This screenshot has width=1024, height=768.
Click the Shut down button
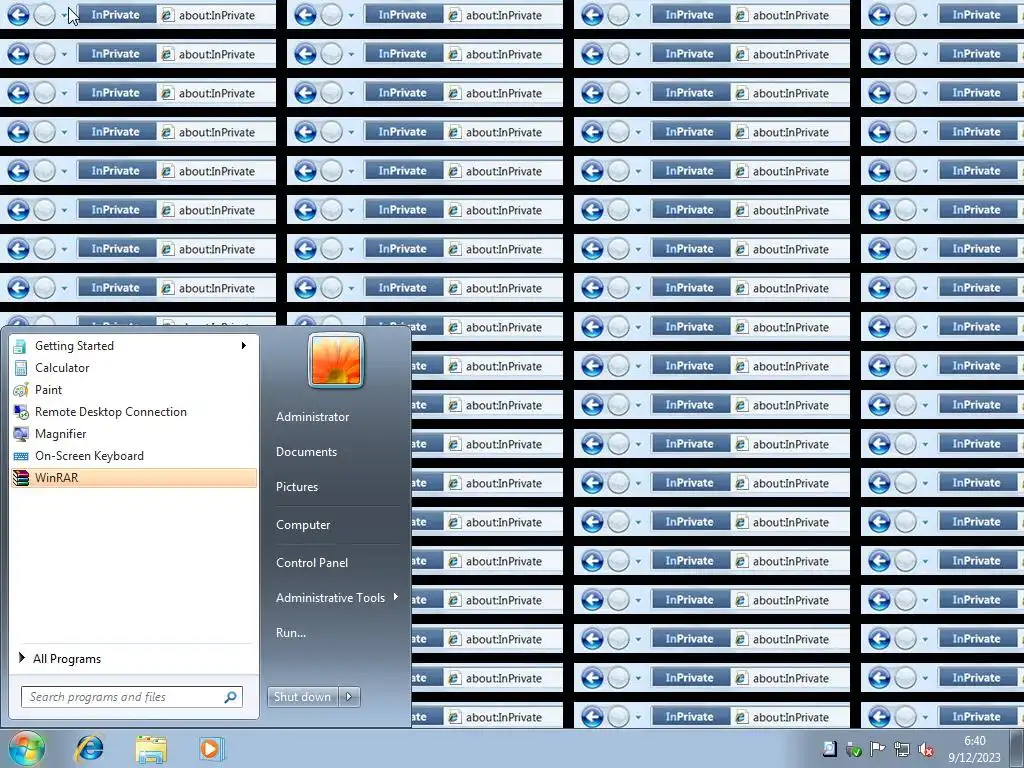tap(303, 697)
